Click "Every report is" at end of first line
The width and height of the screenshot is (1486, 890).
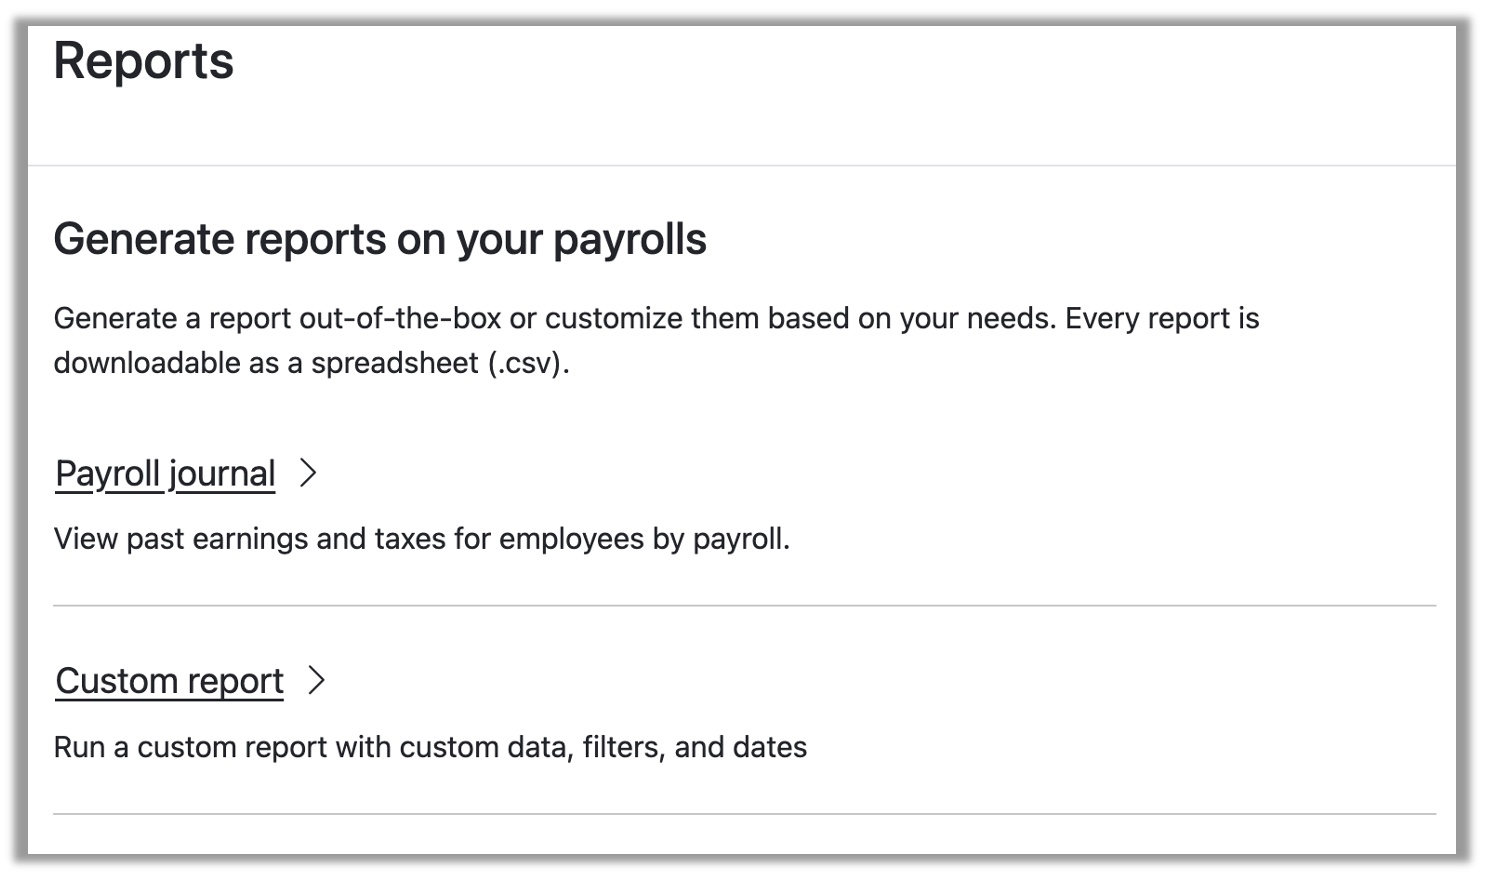[1162, 319]
